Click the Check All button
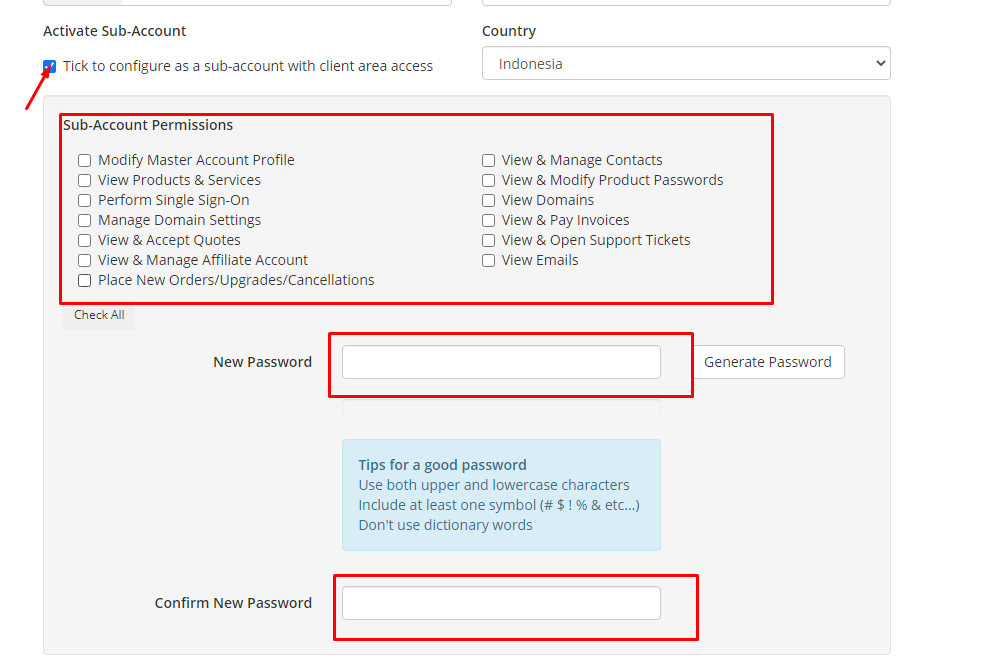Viewport: 991px width, 667px height. pyautogui.click(x=99, y=315)
